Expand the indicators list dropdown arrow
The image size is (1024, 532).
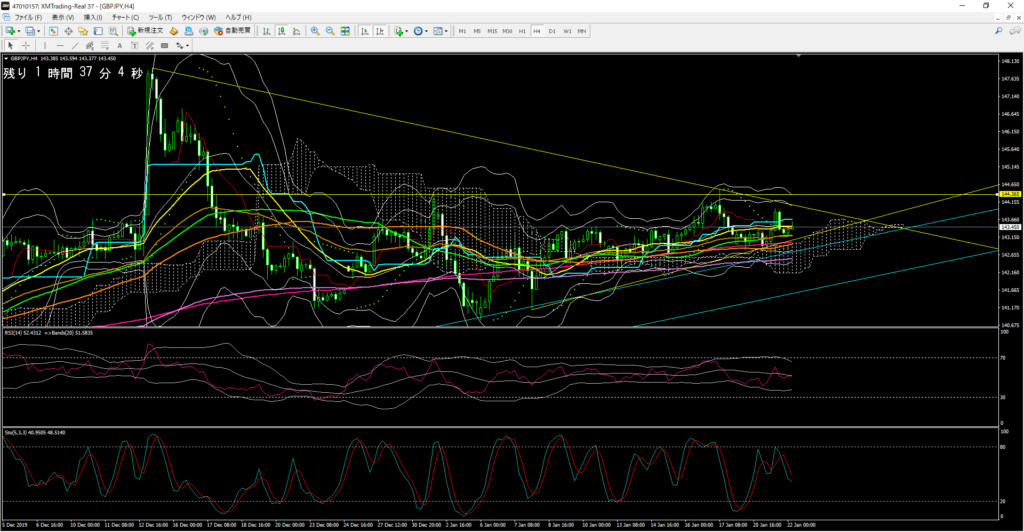point(406,31)
